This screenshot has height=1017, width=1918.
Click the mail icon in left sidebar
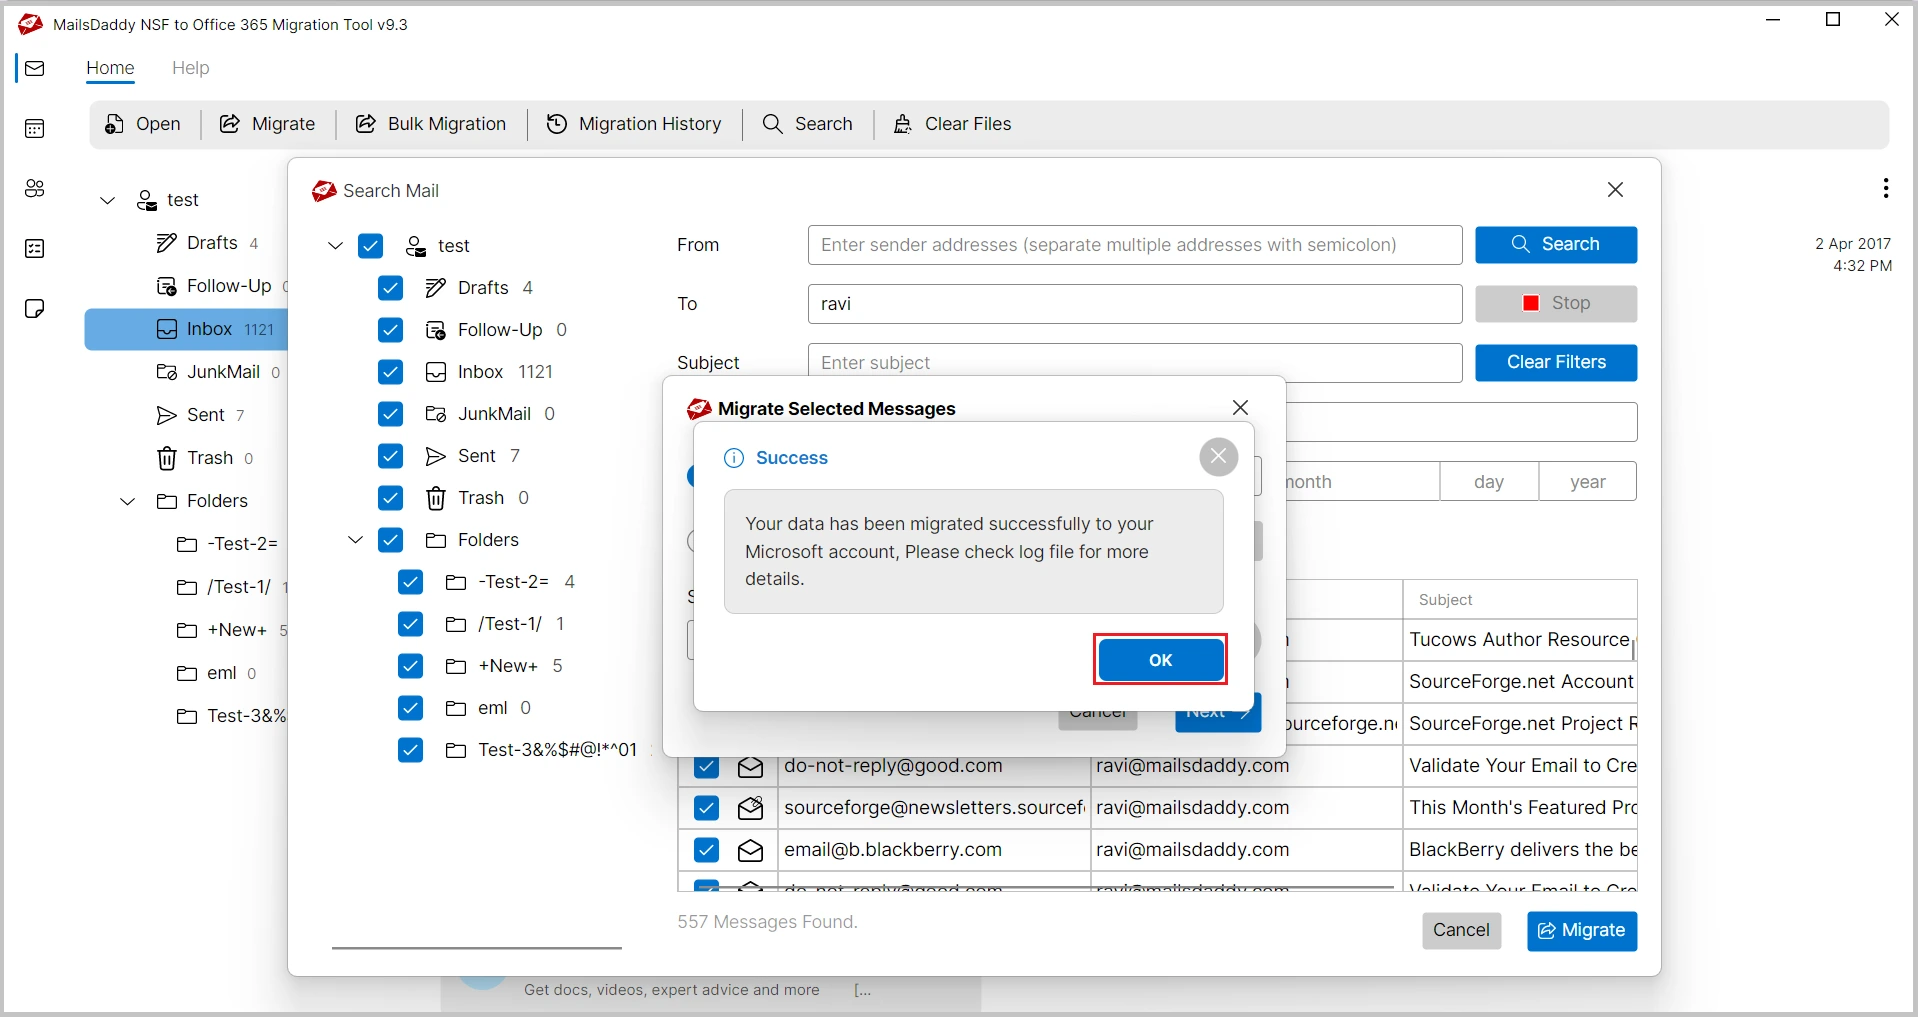click(x=35, y=69)
